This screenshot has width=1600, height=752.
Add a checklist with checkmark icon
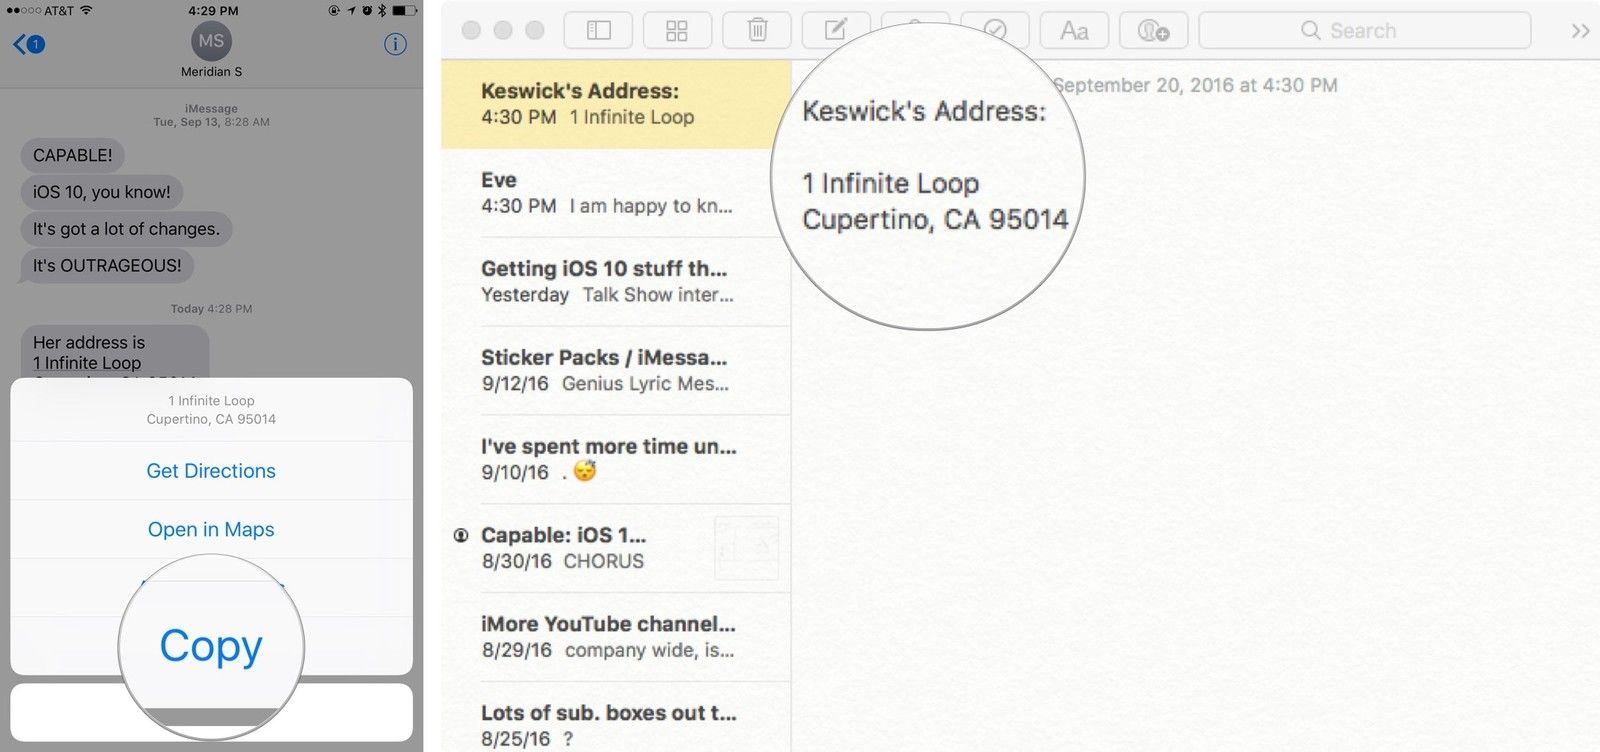(995, 31)
